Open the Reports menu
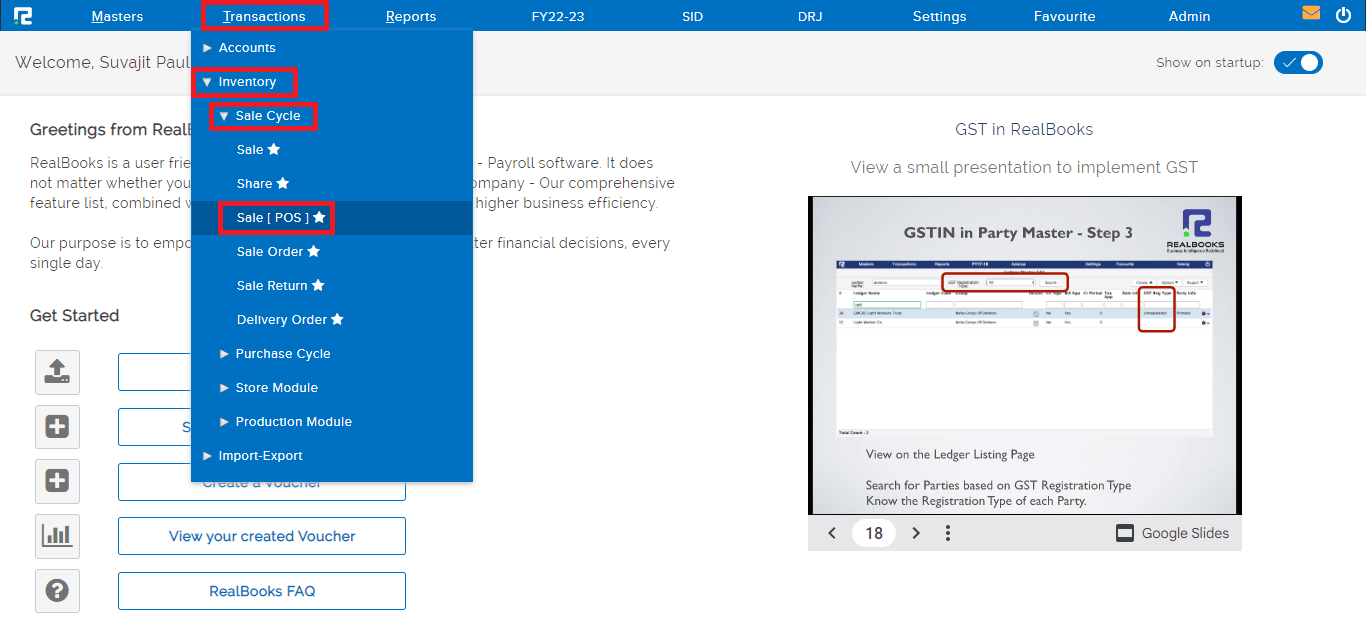Image resolution: width=1366 pixels, height=625 pixels. (411, 16)
